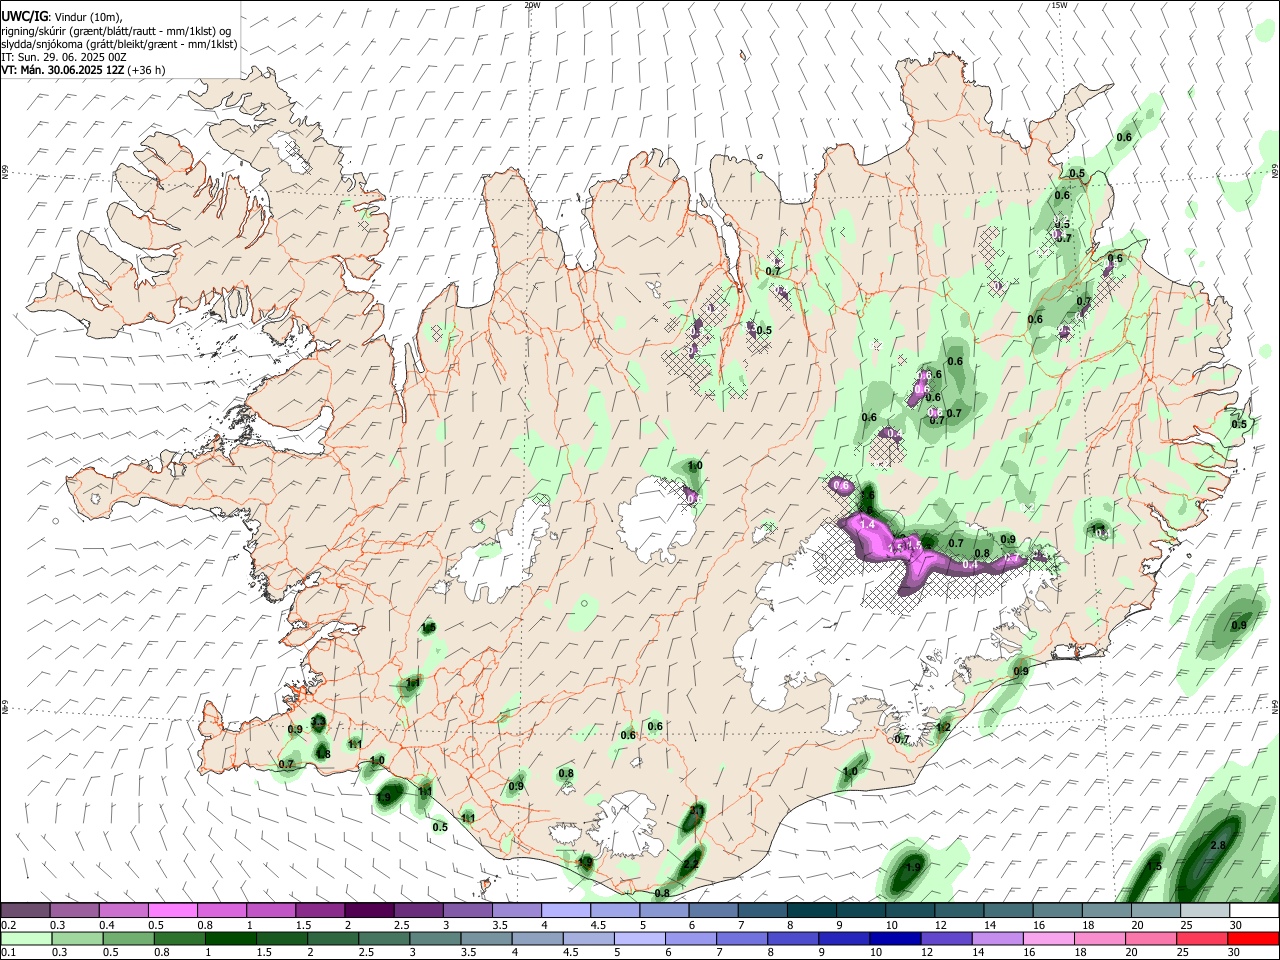Click the white 30 swatch ending upper legend
1280x960 pixels.
click(x=1255, y=910)
